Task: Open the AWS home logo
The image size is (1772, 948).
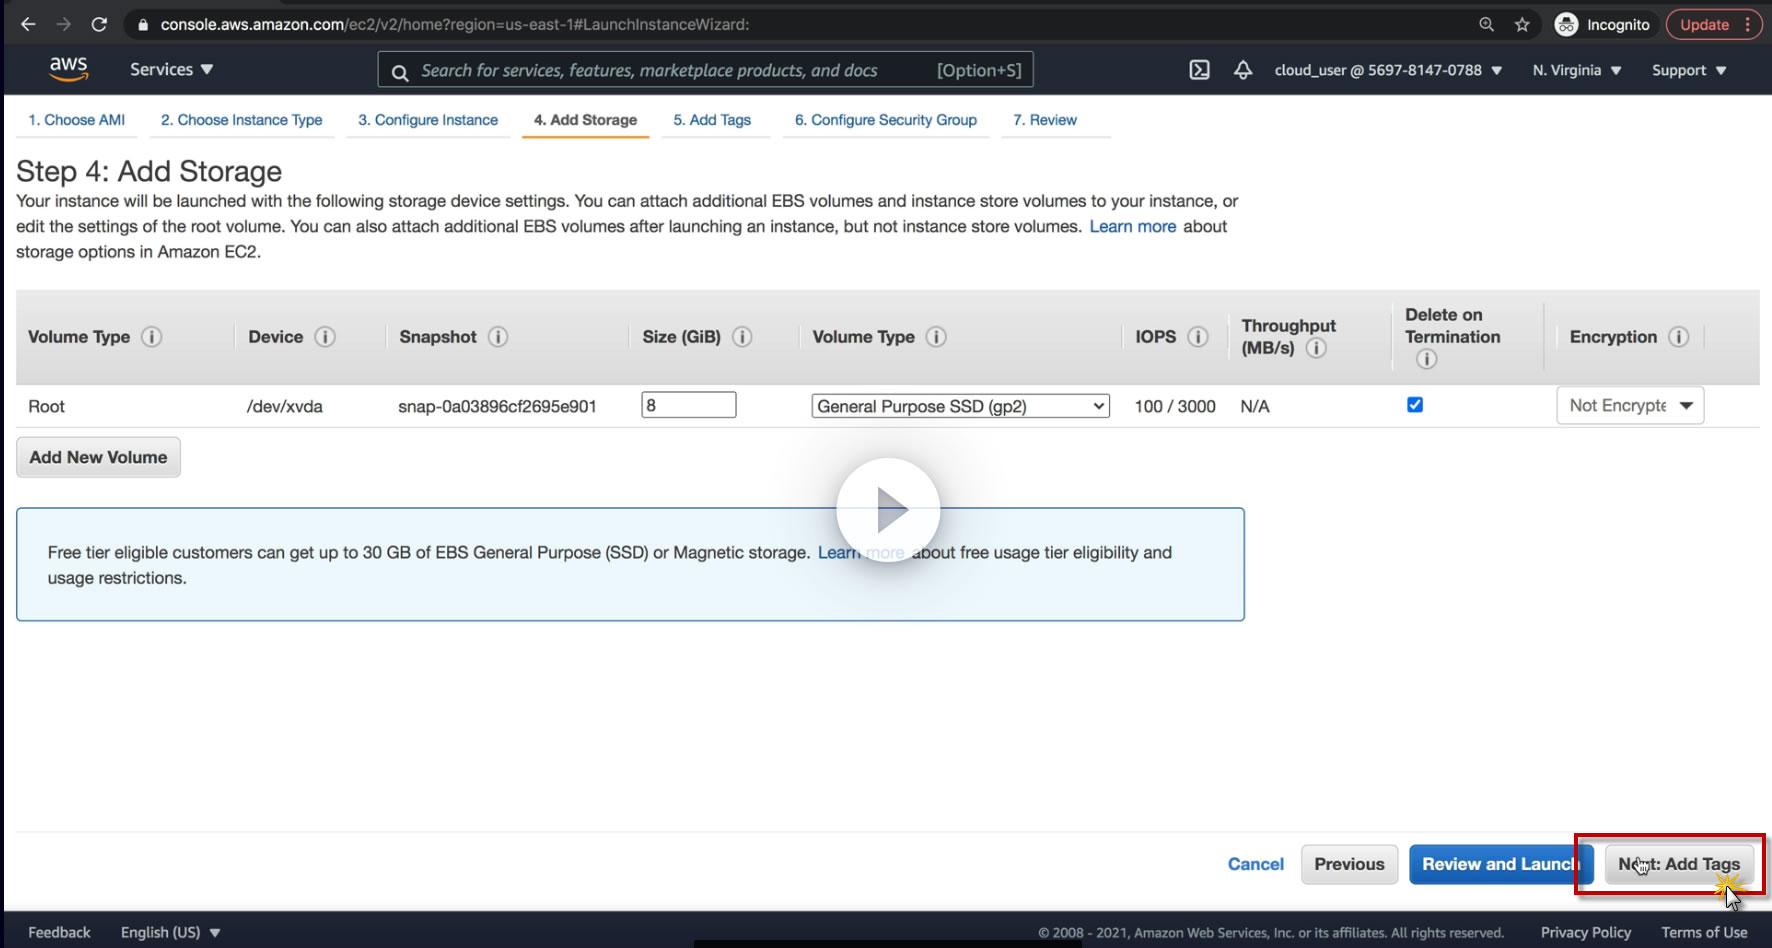Action: click(68, 69)
